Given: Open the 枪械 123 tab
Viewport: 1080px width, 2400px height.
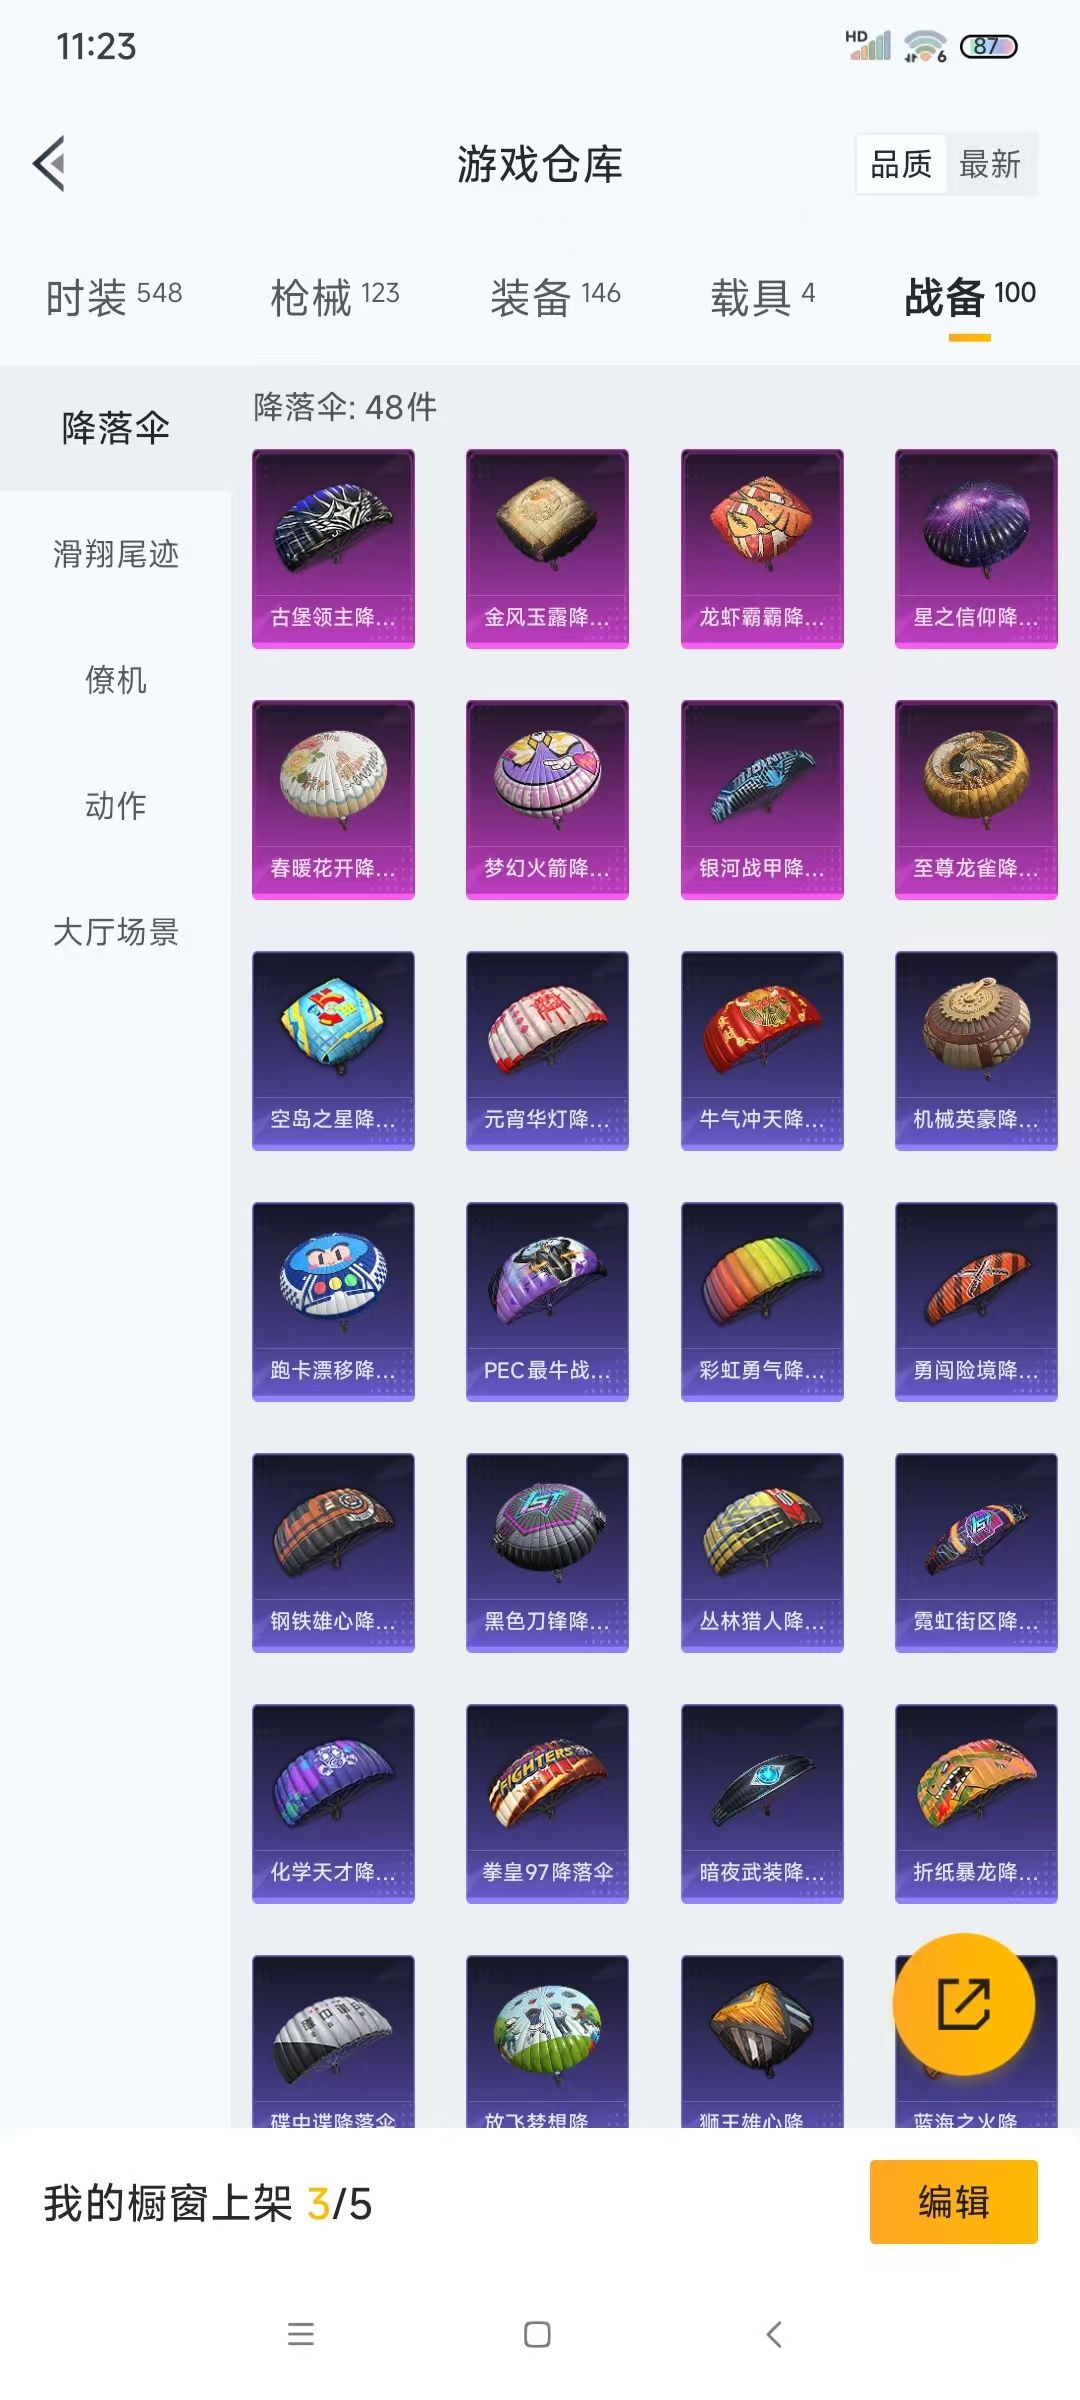Looking at the screenshot, I should pos(335,297).
